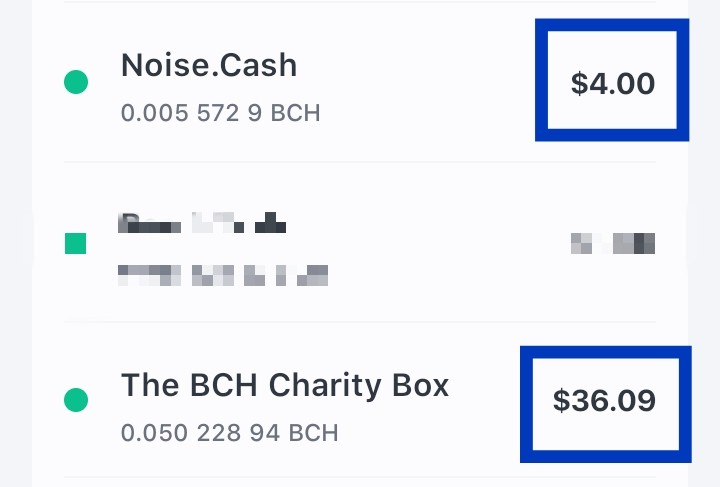Click divider line beneath The BCH Charity Box row
Image resolution: width=720 pixels, height=487 pixels.
click(360, 478)
